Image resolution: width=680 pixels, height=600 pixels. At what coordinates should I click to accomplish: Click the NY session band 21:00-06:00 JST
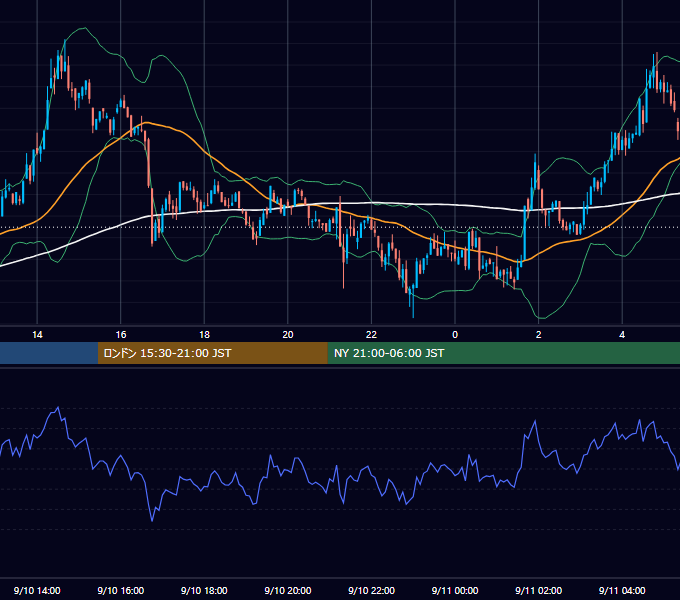click(503, 353)
